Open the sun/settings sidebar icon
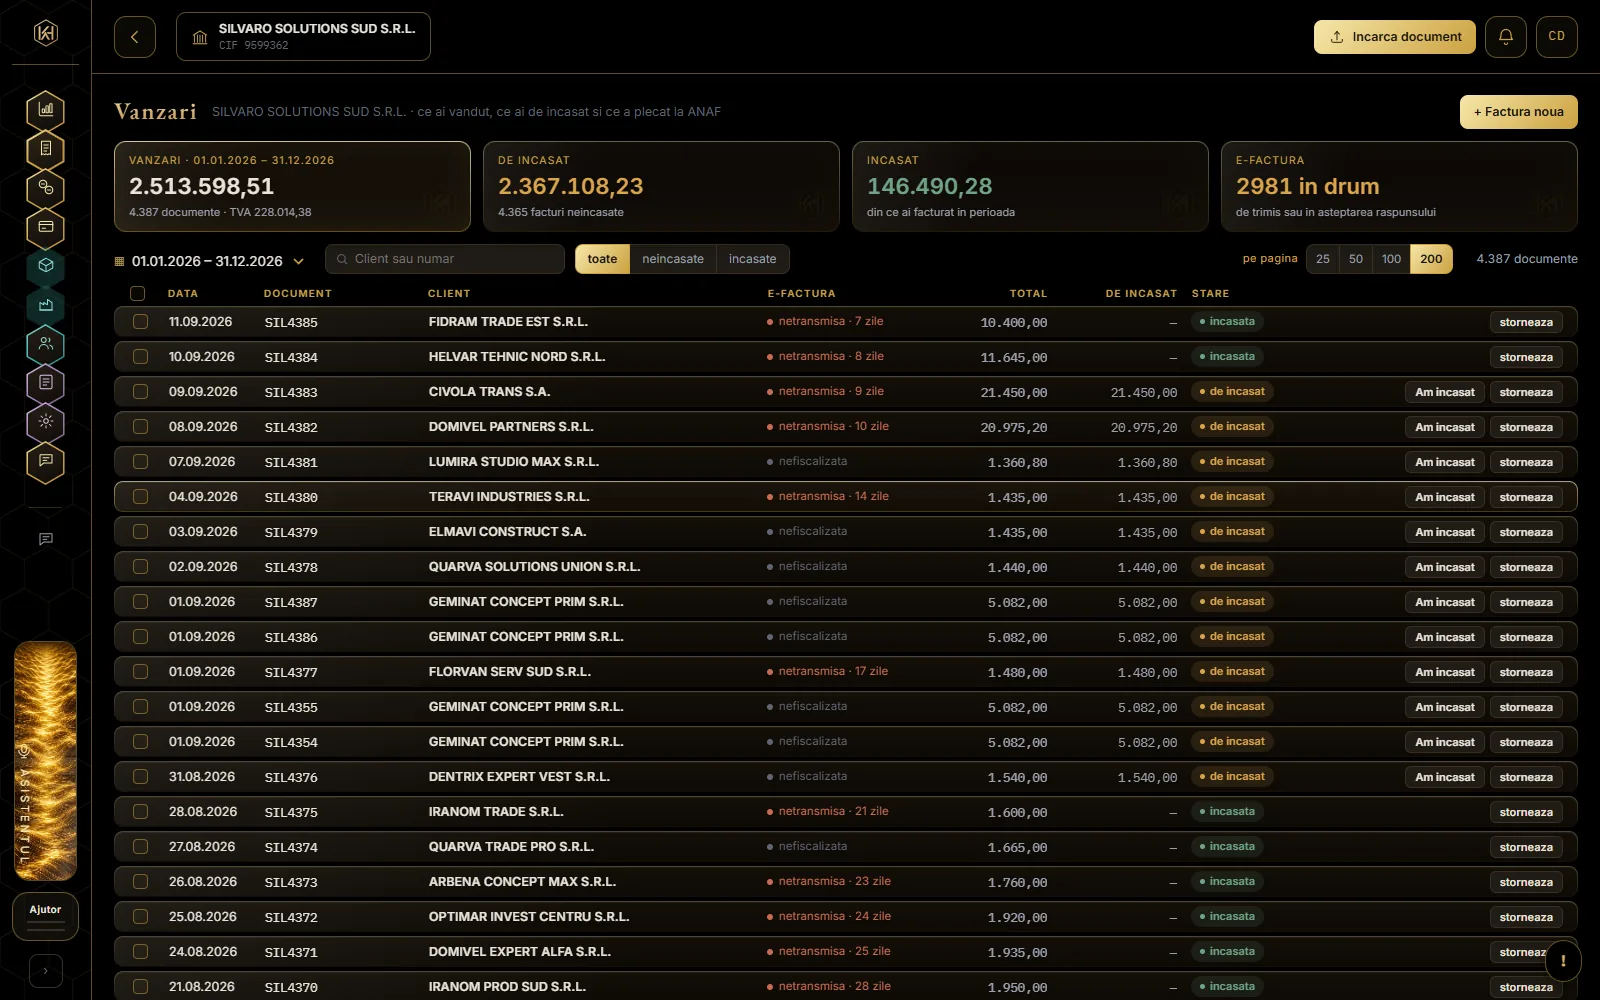This screenshot has height=1000, width=1600. click(46, 422)
